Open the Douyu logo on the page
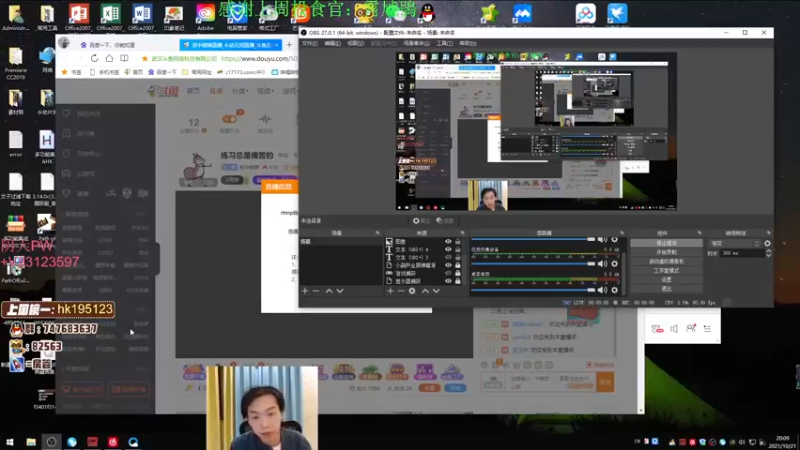 click(163, 91)
